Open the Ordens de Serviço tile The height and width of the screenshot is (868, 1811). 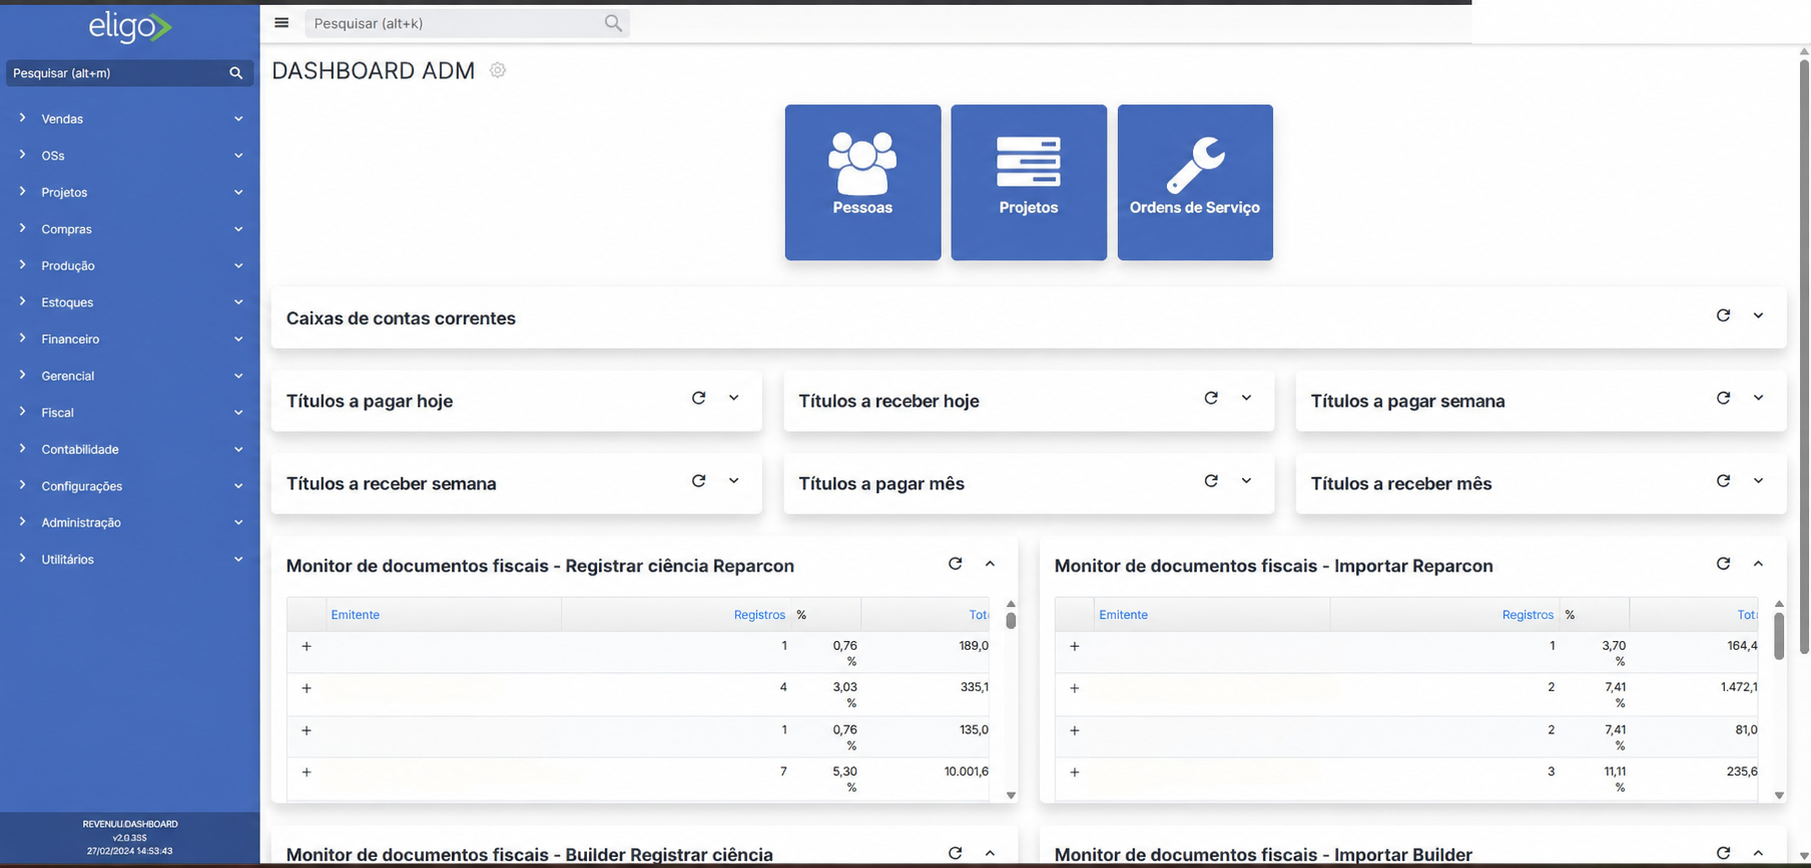[x=1195, y=182]
